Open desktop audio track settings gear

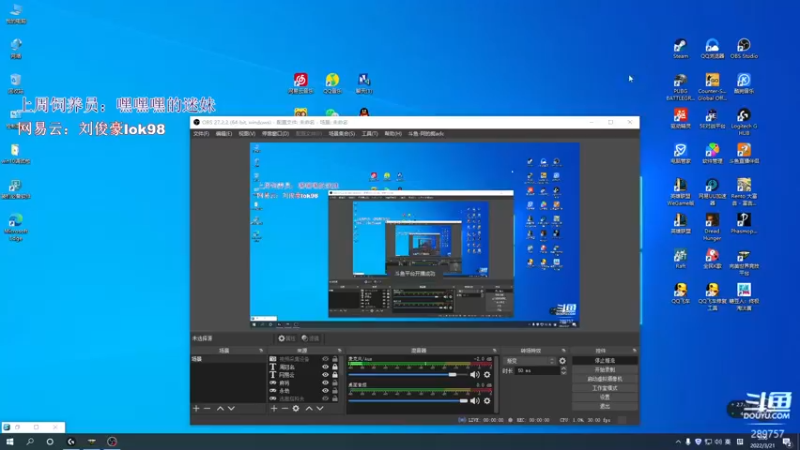[487, 401]
